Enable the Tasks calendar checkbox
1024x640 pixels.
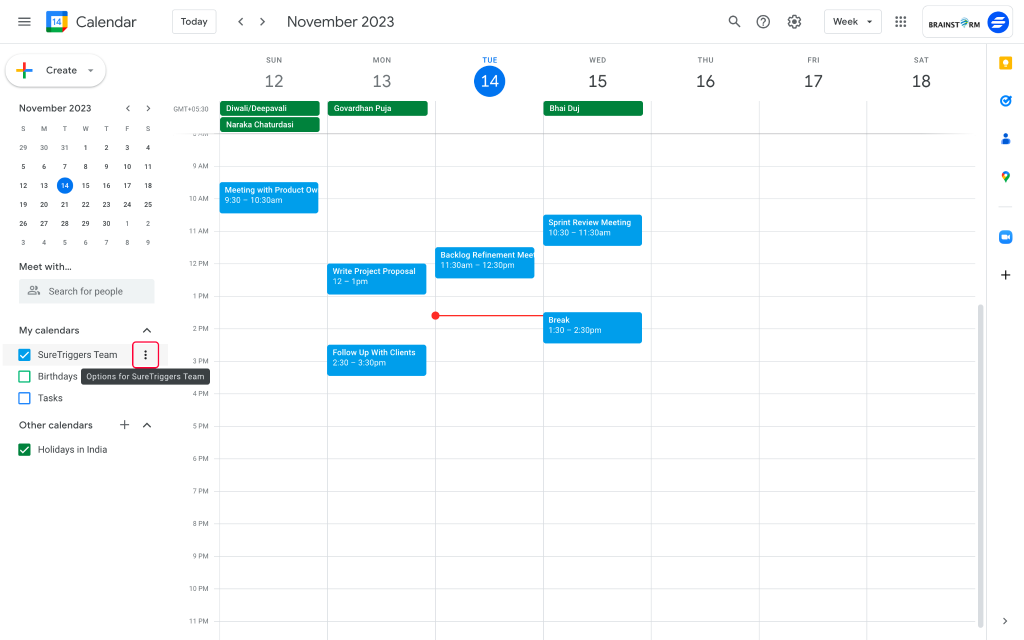click(x=23, y=398)
